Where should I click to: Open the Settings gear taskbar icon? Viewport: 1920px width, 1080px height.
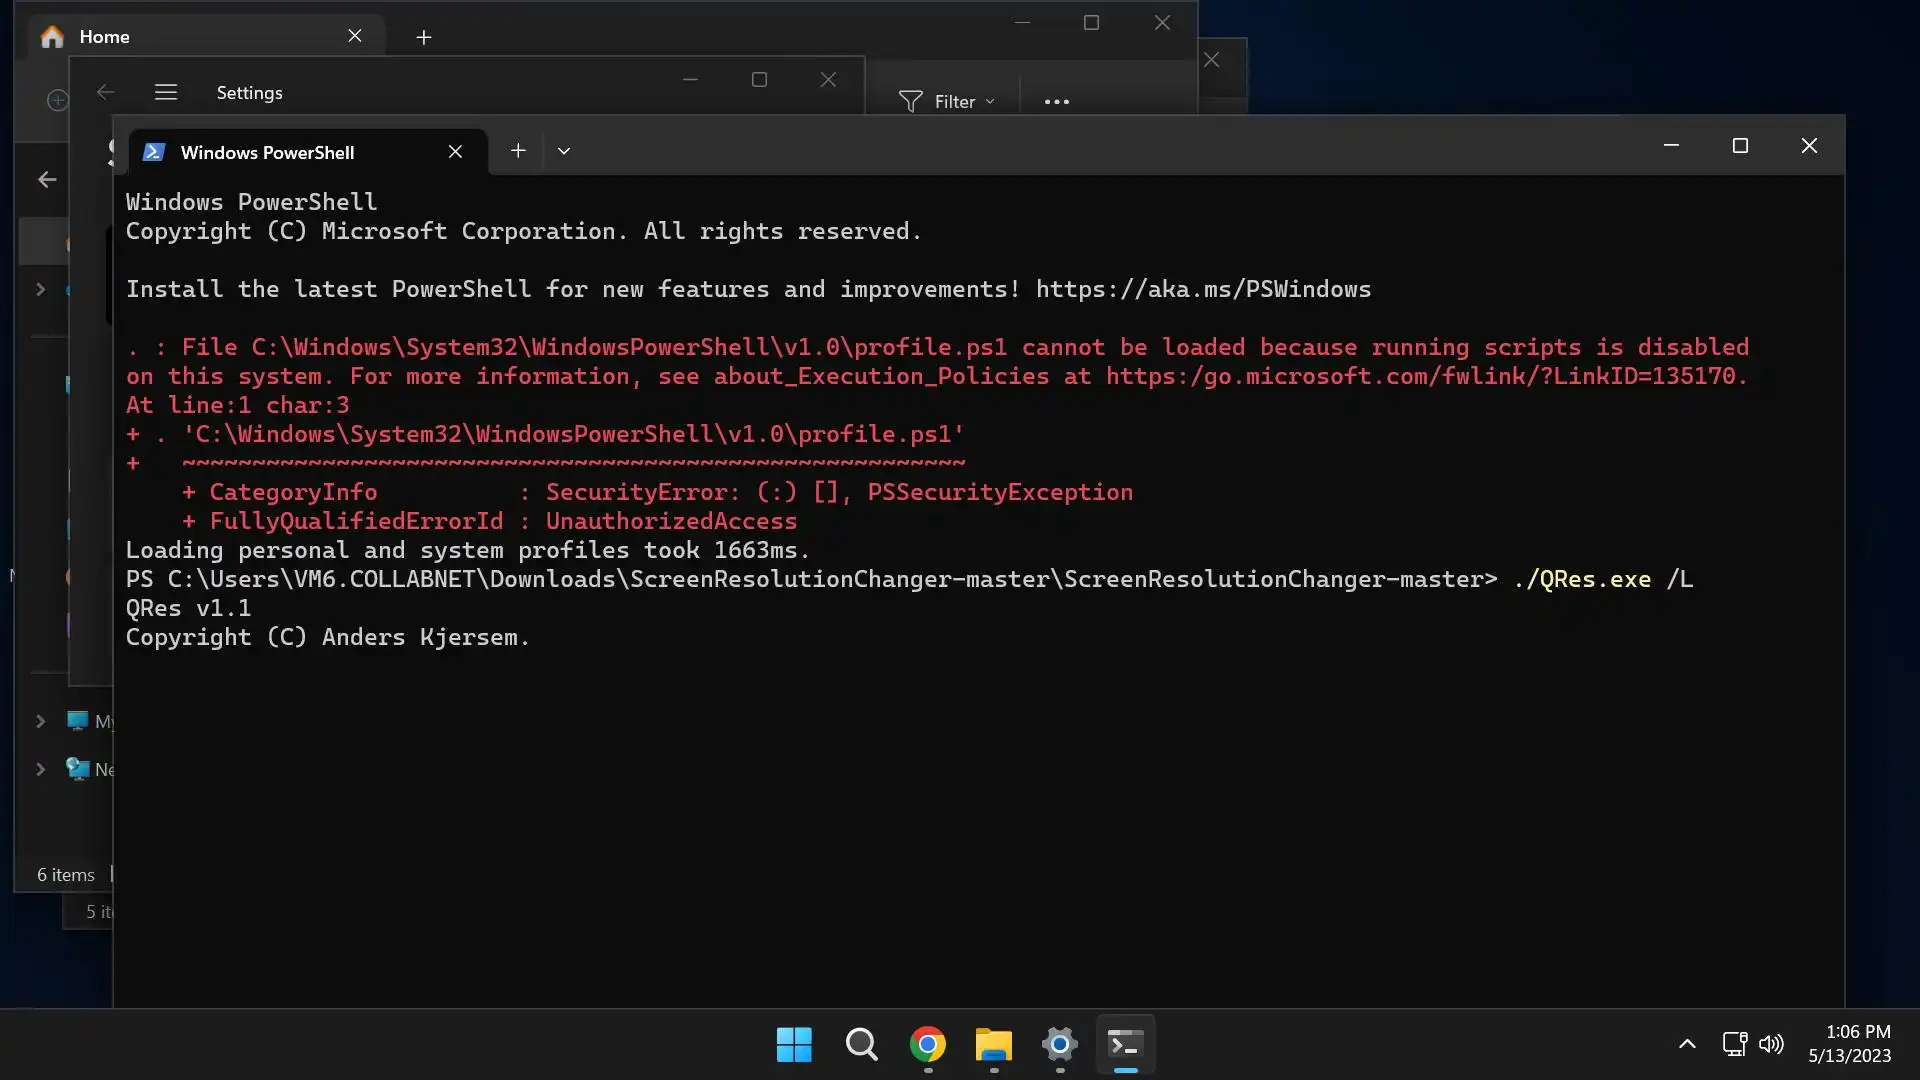point(1059,1045)
